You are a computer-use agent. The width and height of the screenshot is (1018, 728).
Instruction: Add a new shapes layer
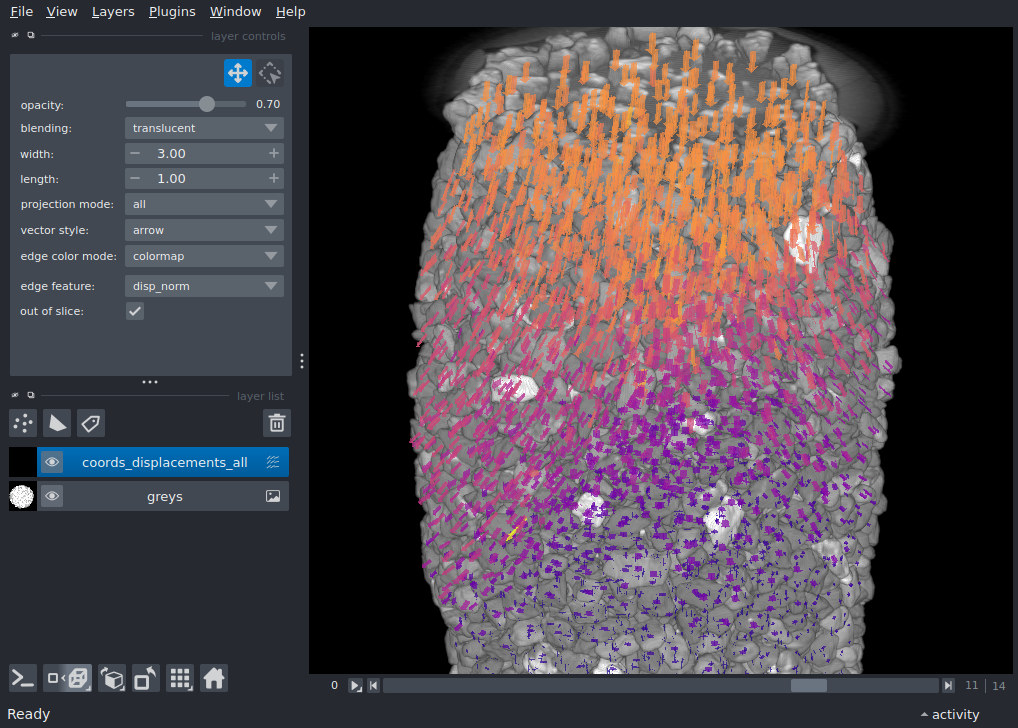pos(57,423)
